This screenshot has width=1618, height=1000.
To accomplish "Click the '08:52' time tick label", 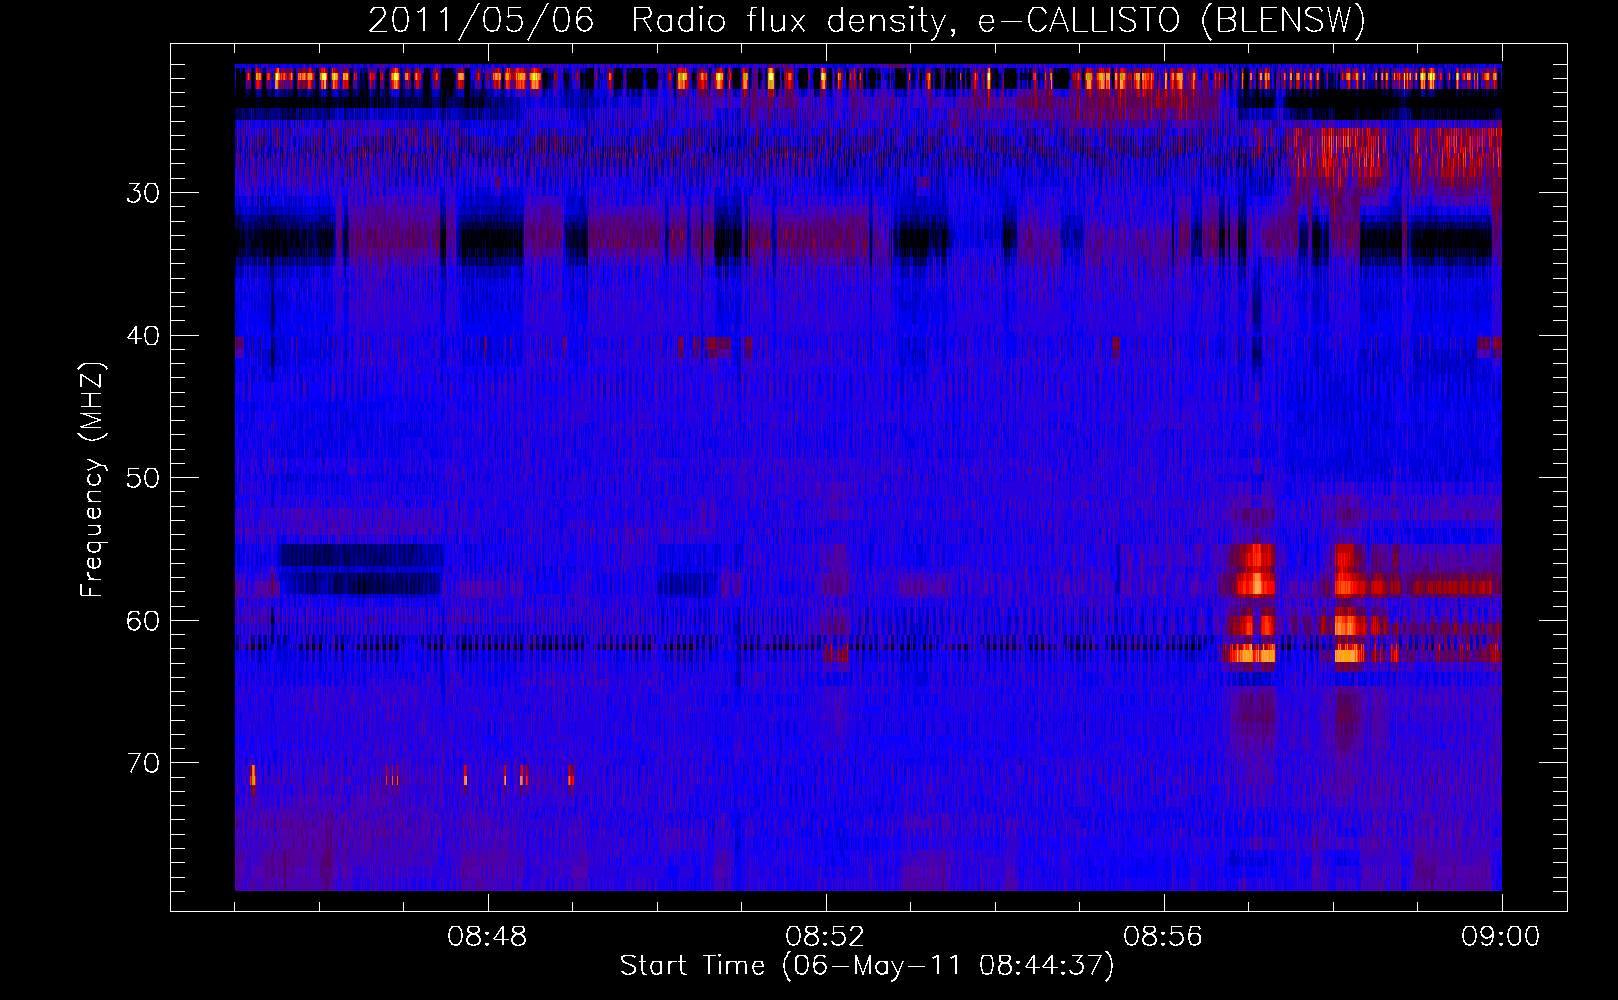I will pyautogui.click(x=825, y=937).
